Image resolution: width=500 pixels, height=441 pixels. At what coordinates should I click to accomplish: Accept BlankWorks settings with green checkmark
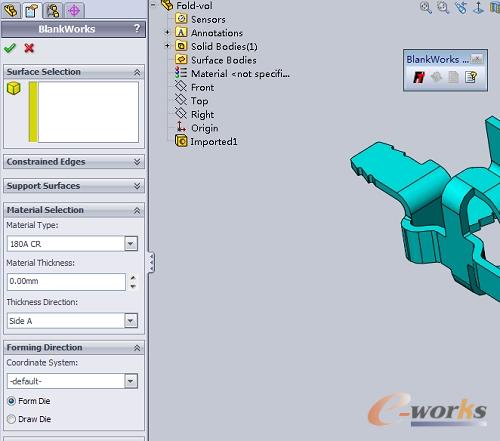pos(10,48)
